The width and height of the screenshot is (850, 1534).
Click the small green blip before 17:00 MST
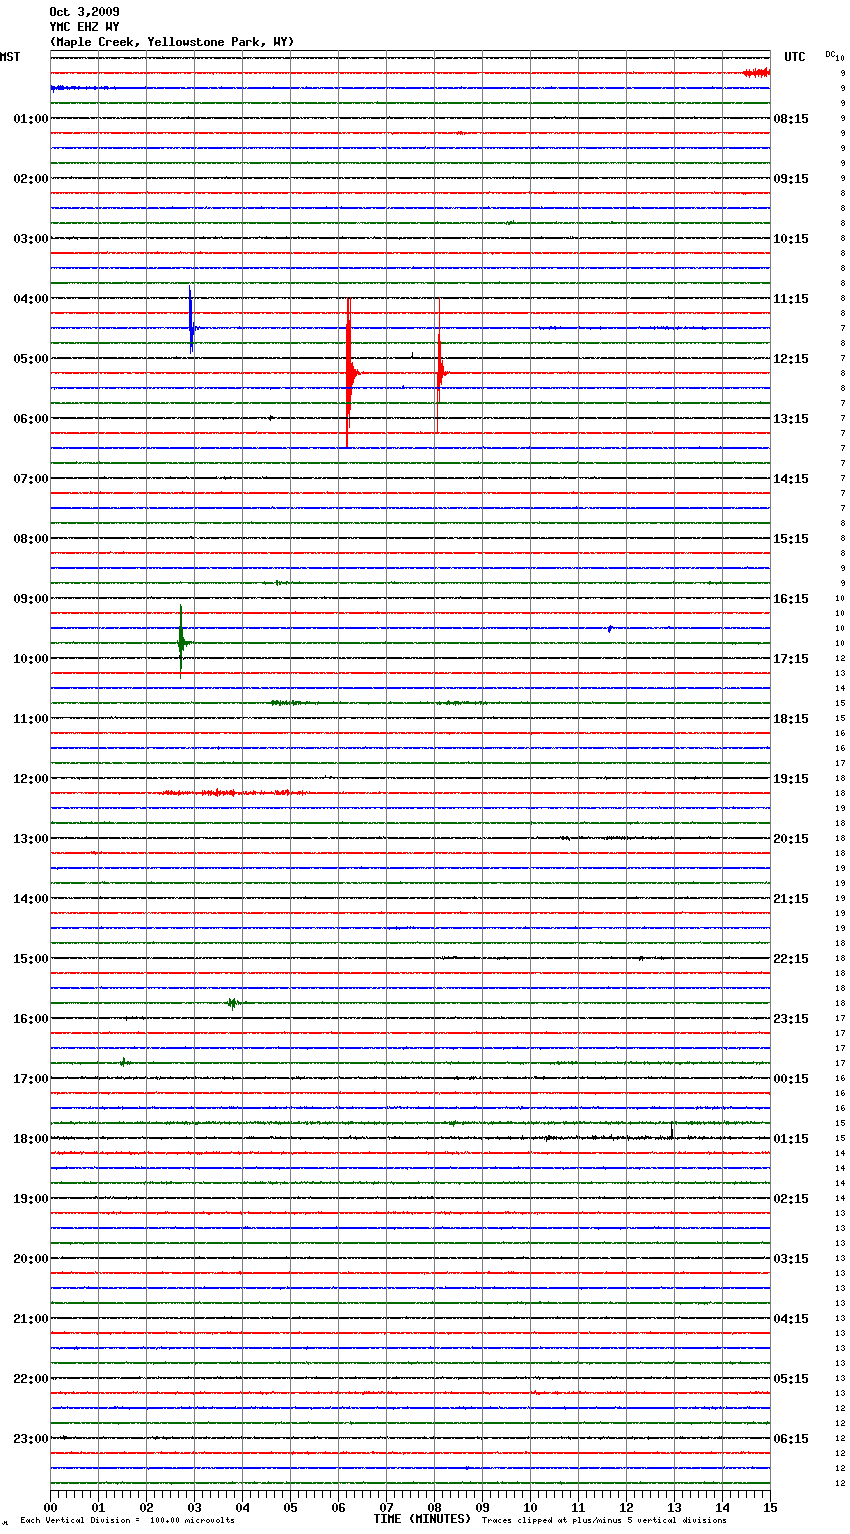(x=123, y=1062)
